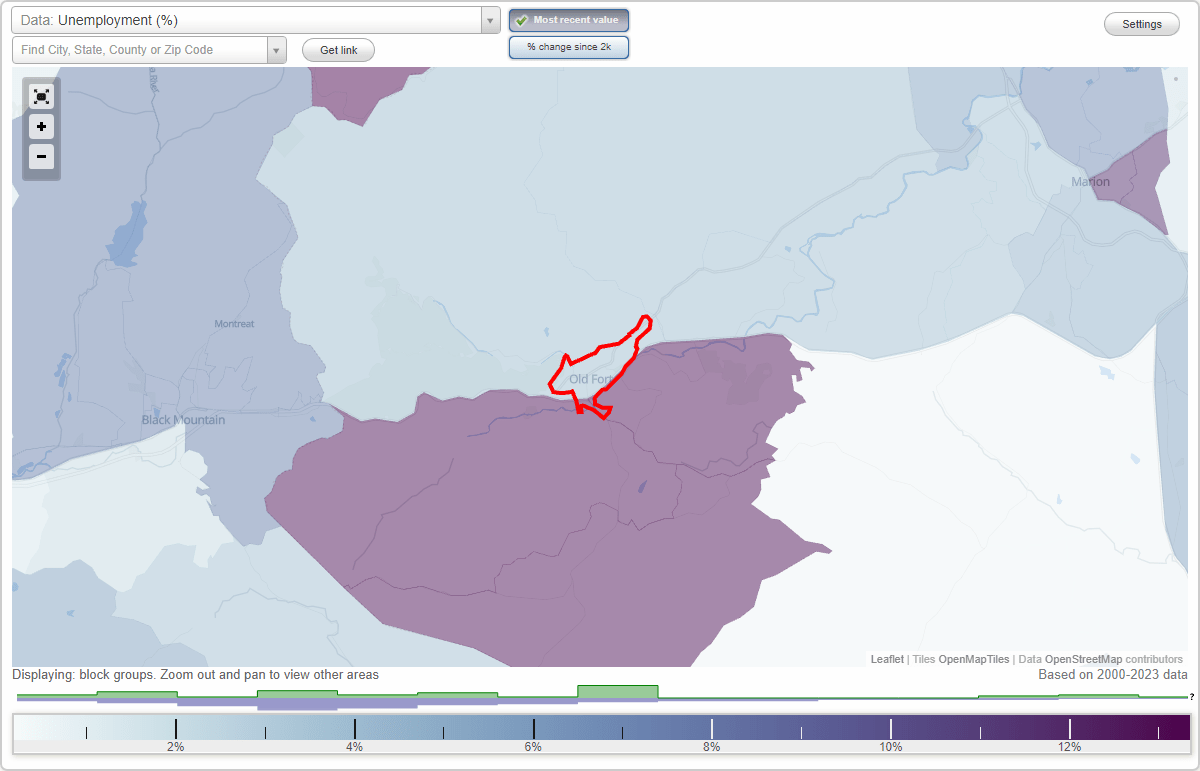Click 'Based on 2000-2023 data' text

coord(1113,675)
